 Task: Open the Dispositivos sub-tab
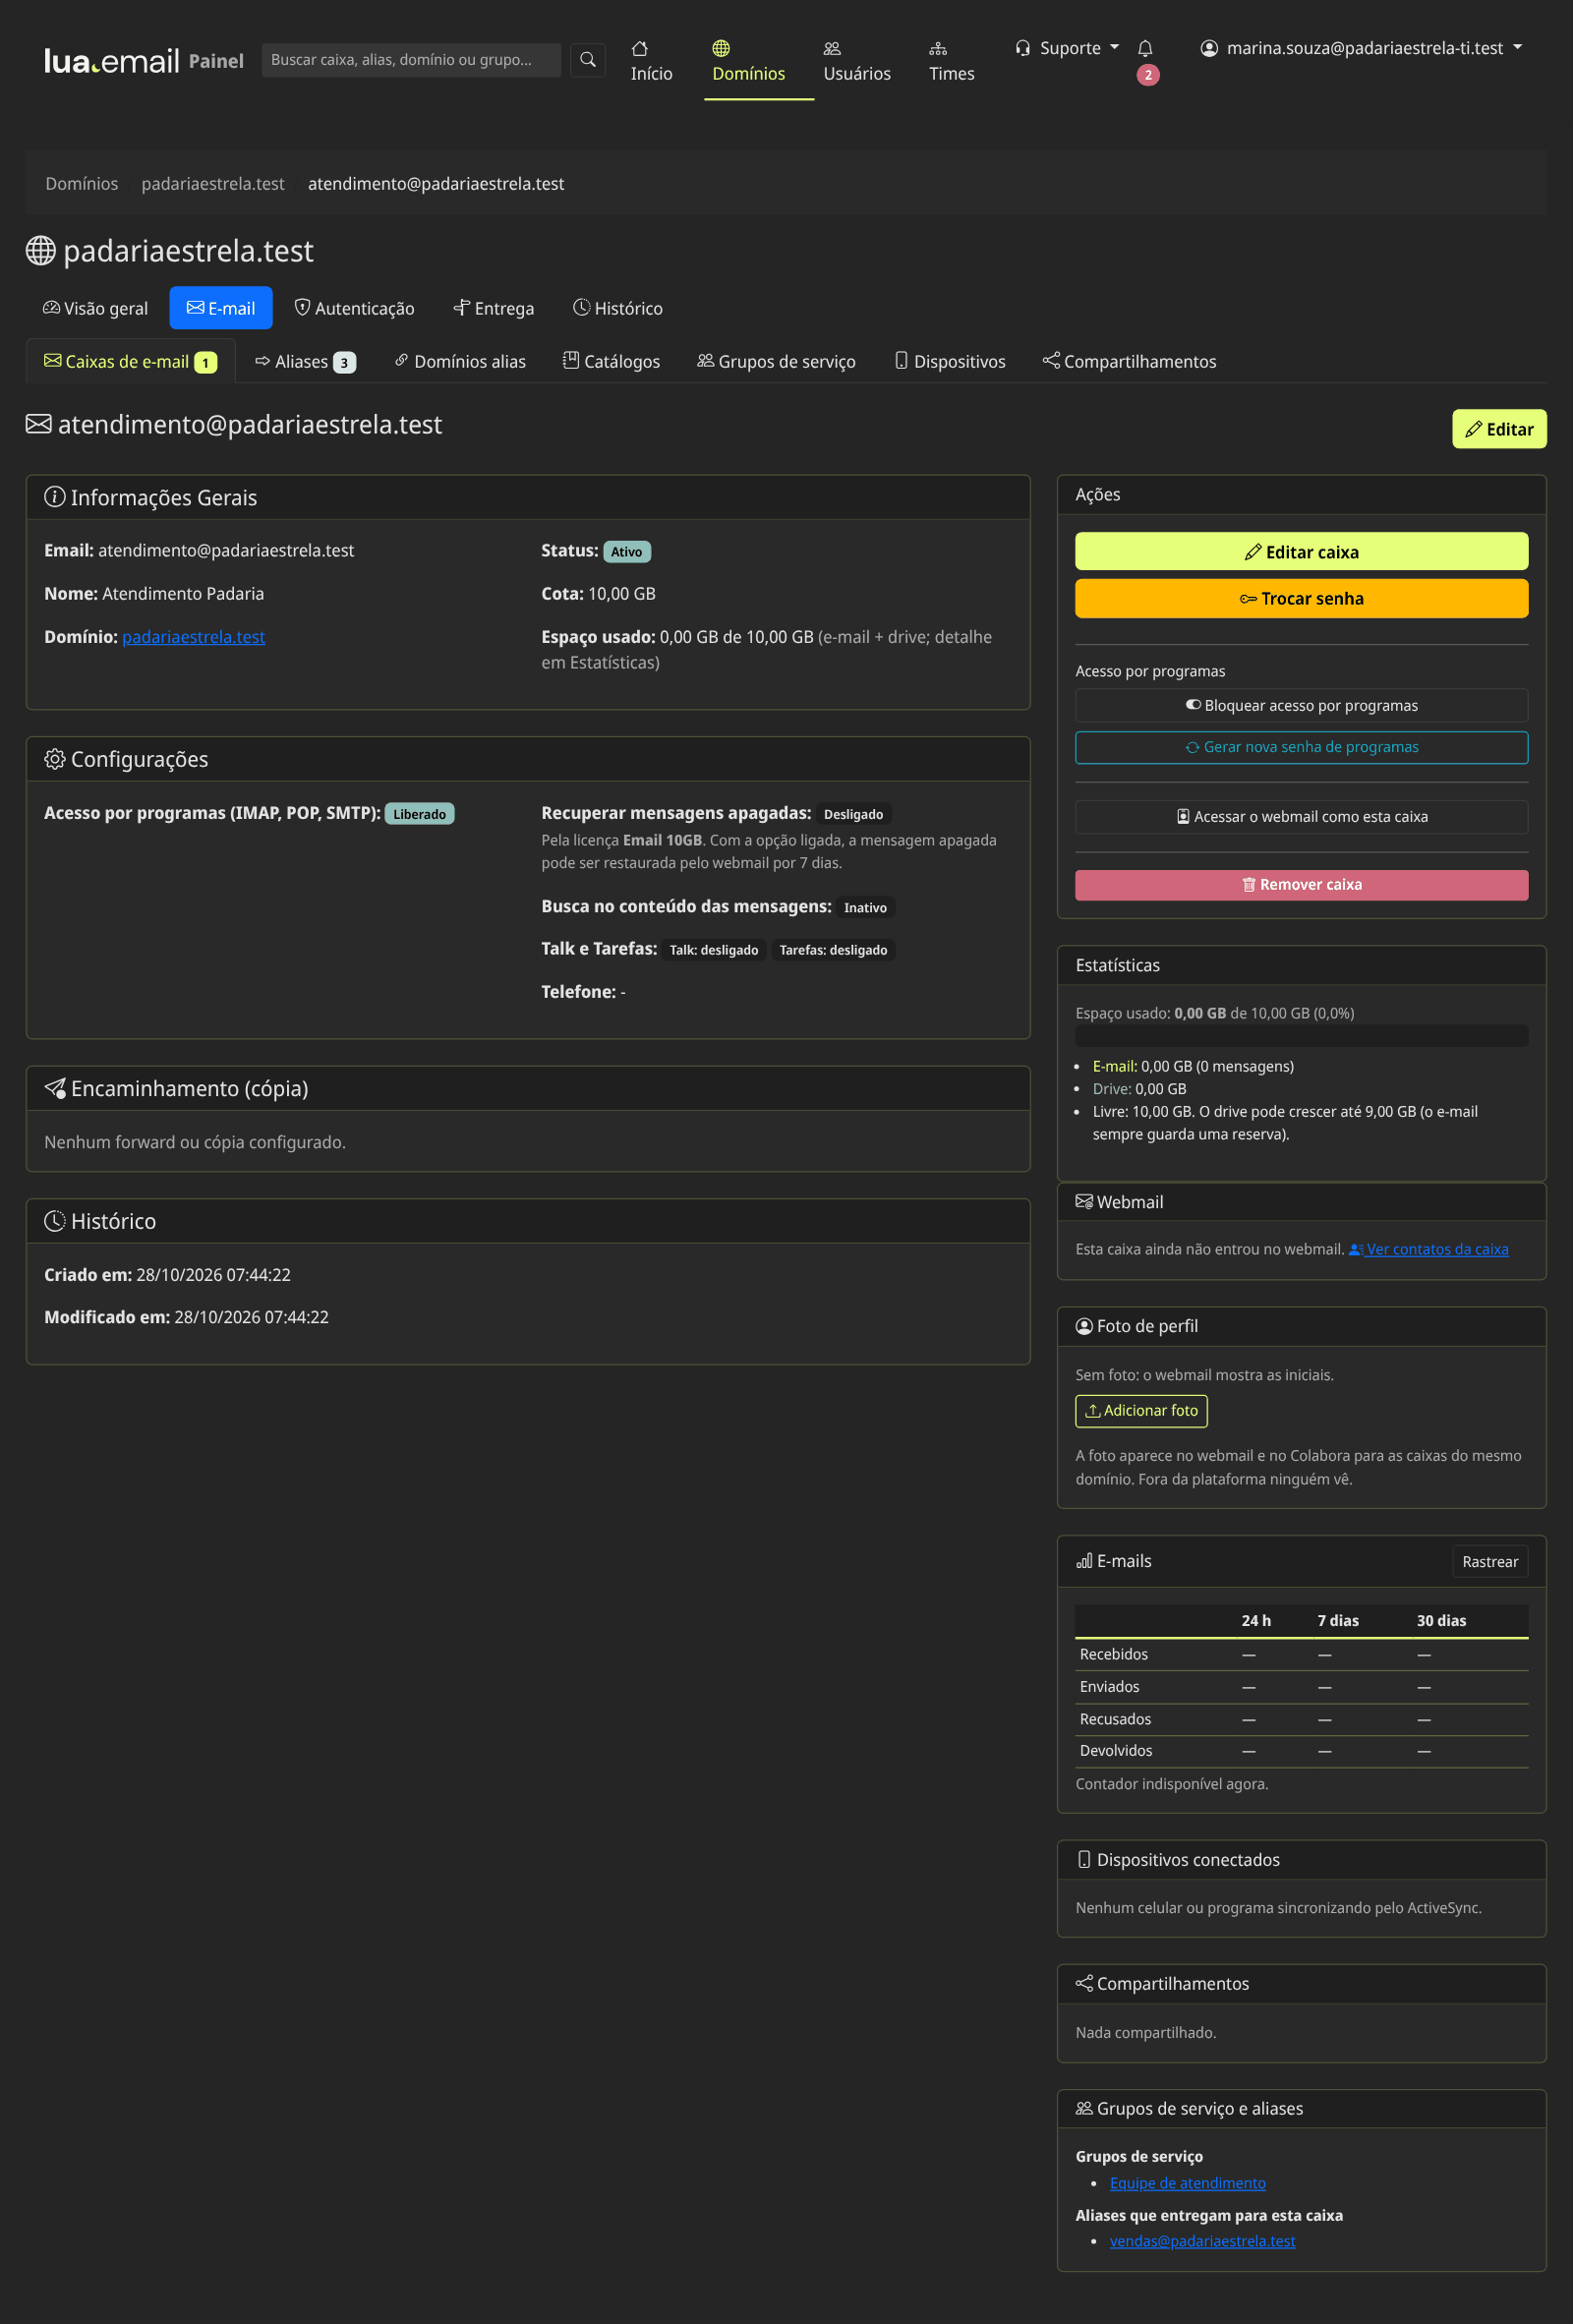950,362
